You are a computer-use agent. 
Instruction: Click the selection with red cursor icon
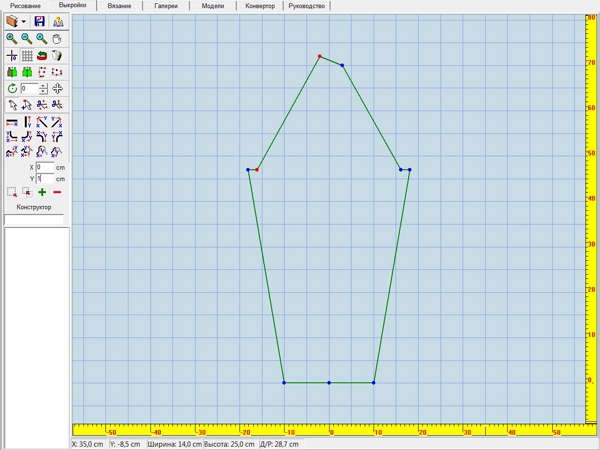[27, 192]
